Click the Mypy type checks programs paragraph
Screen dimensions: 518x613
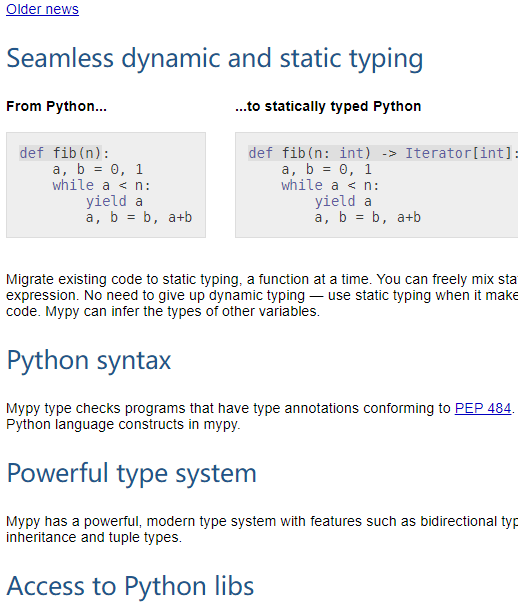(262, 416)
